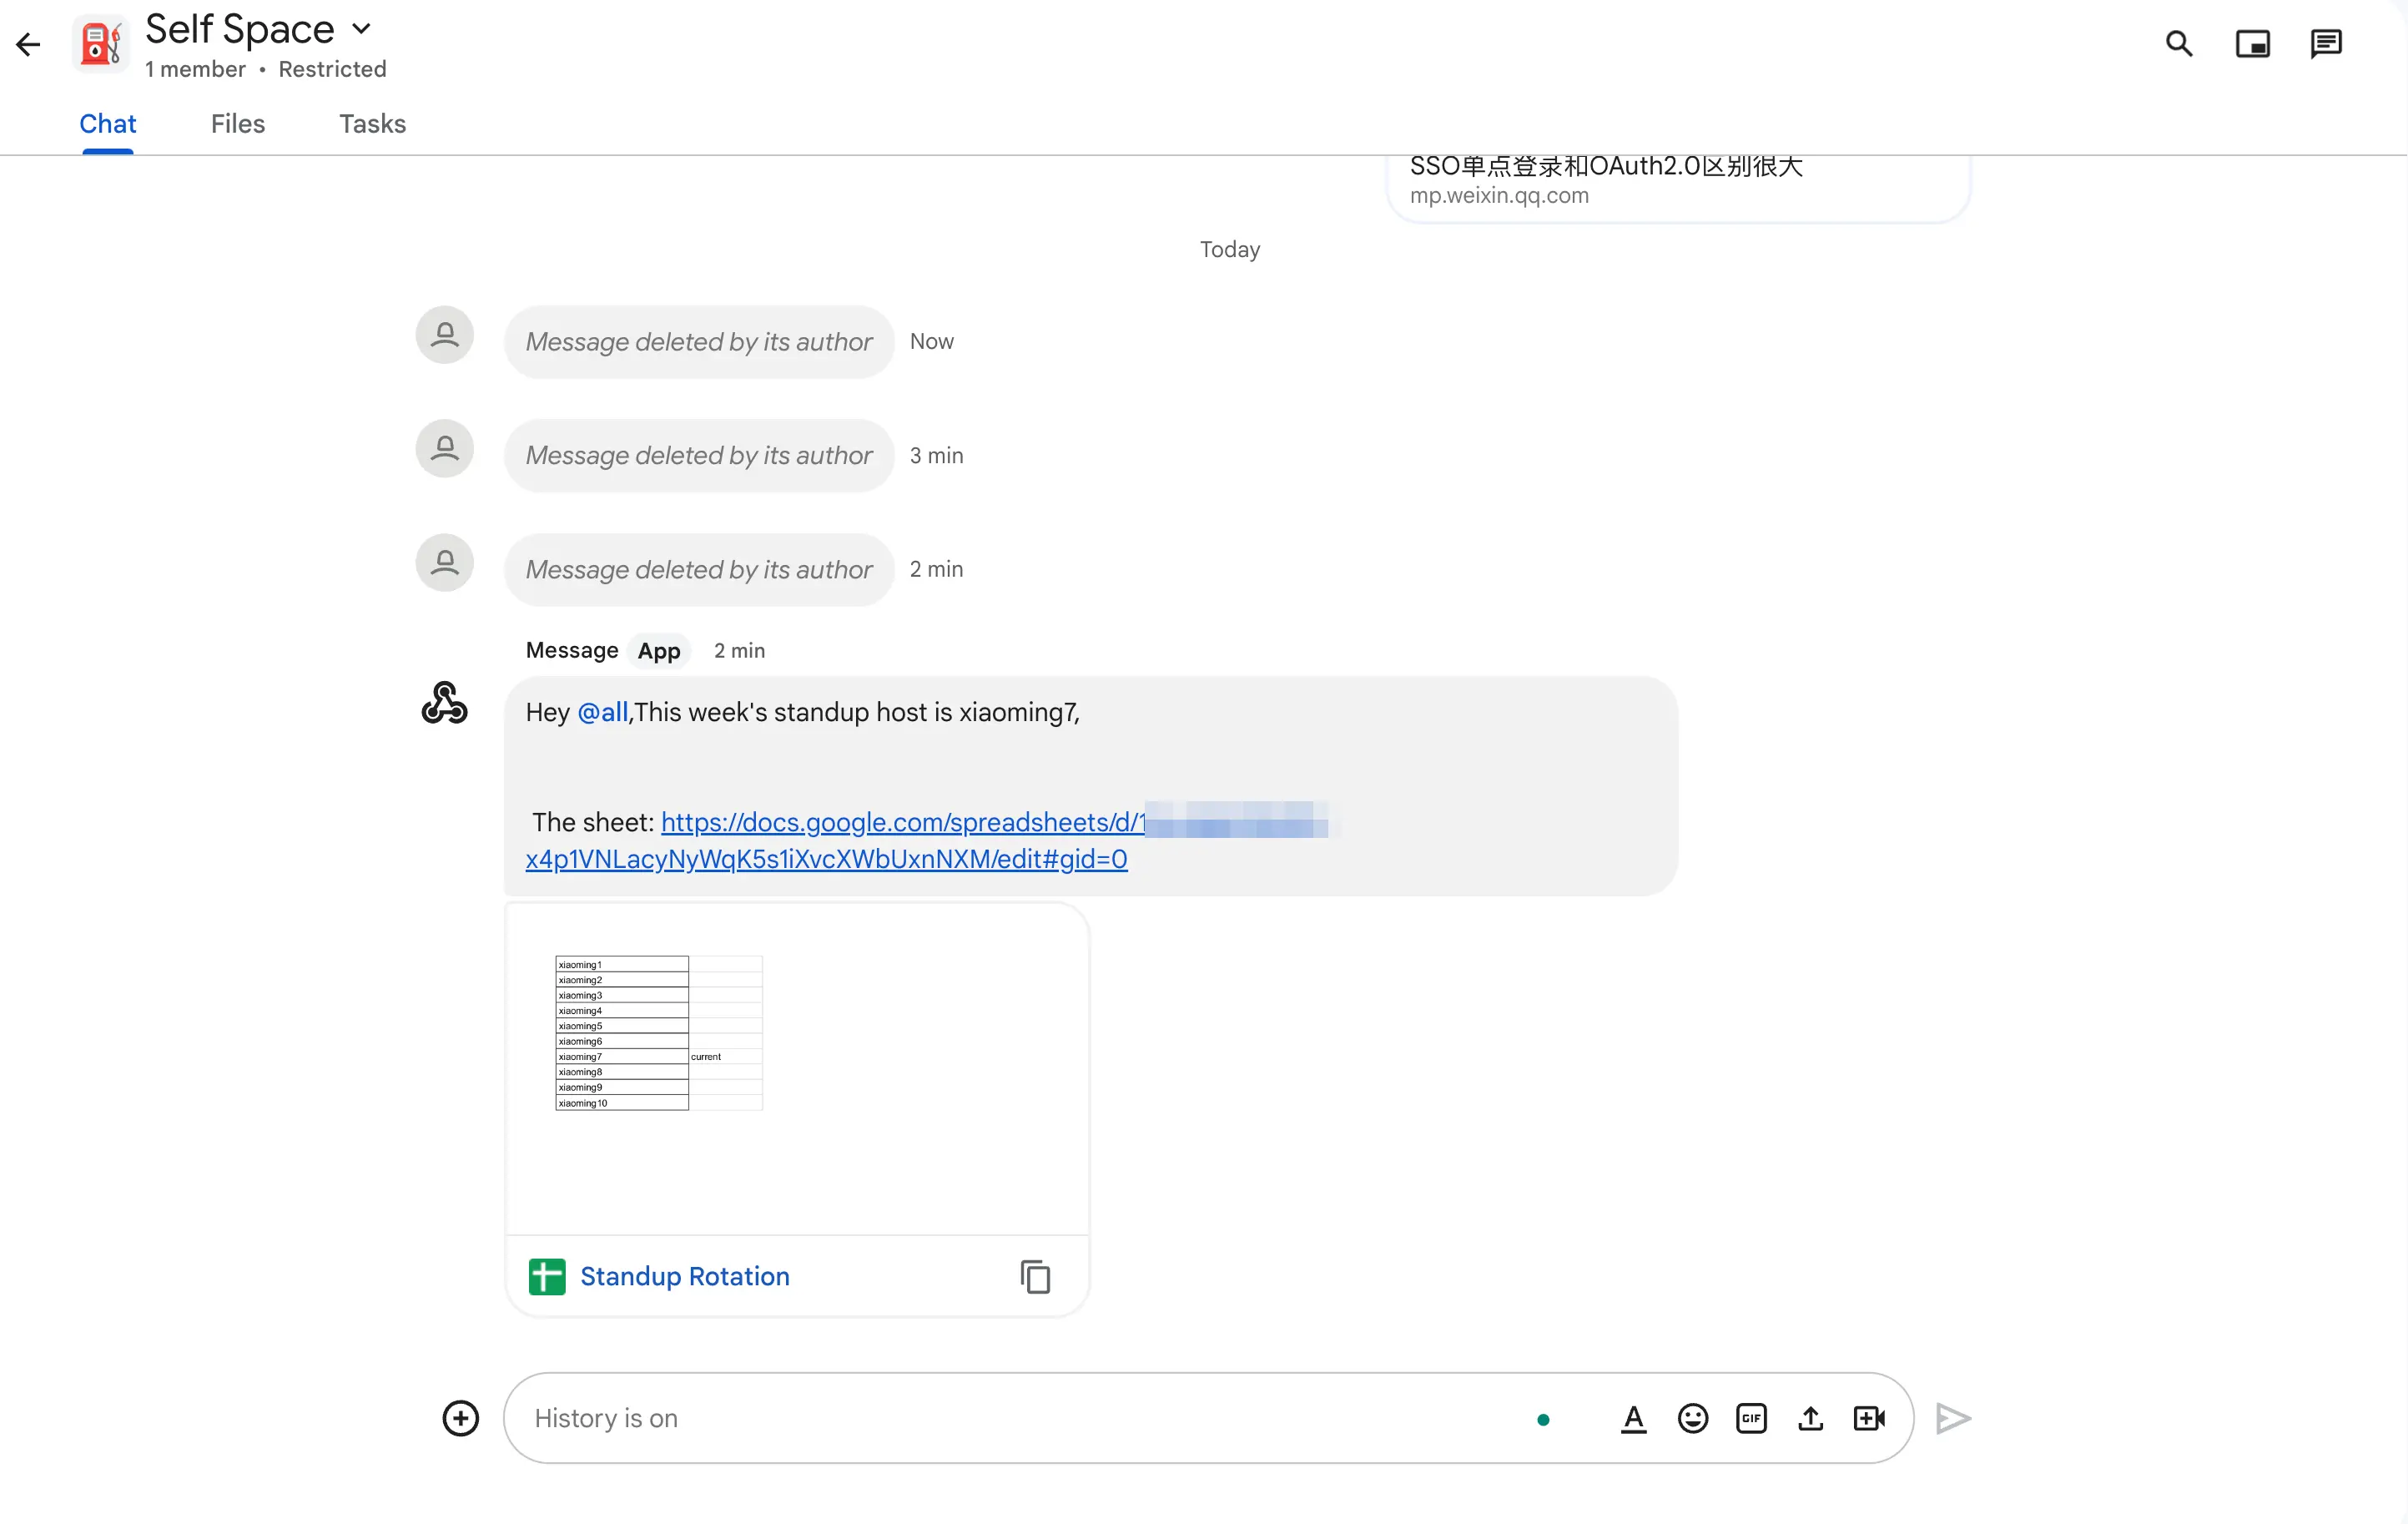Select the deleted message marked 3 min
2408x1524 pixels.
click(699, 456)
